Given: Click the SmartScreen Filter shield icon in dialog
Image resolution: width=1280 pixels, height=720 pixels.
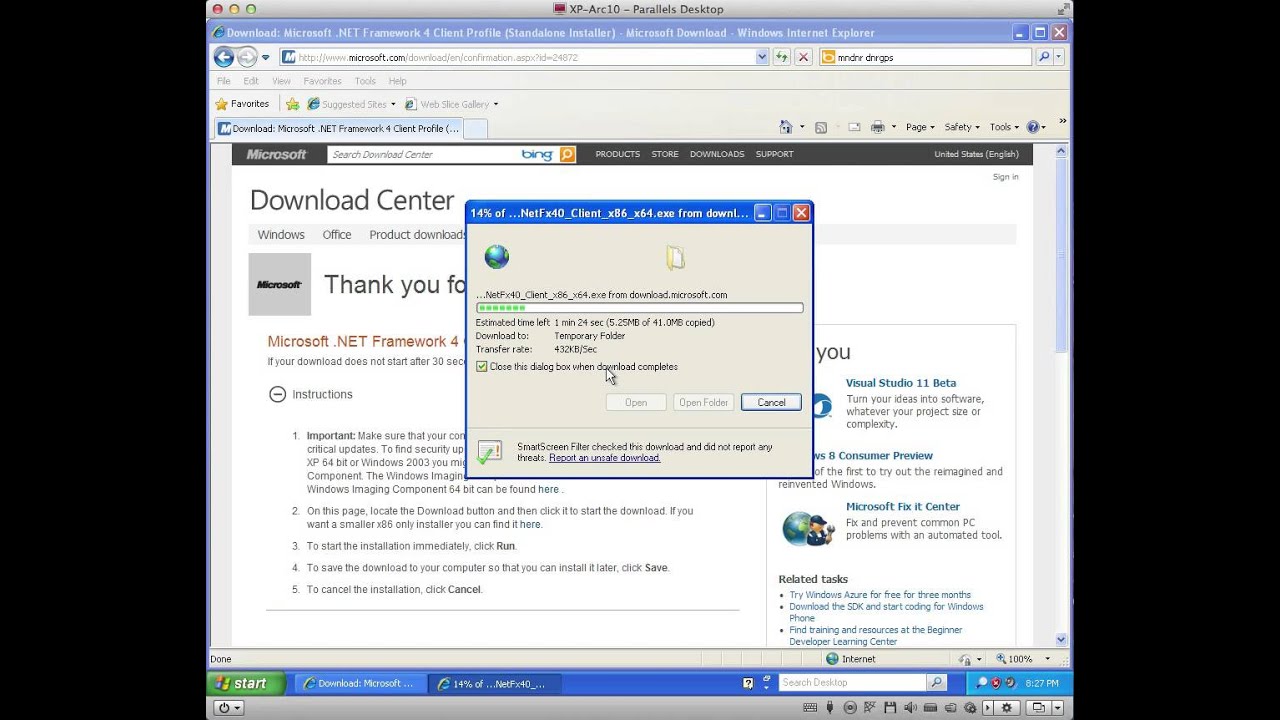Looking at the screenshot, I should [490, 452].
